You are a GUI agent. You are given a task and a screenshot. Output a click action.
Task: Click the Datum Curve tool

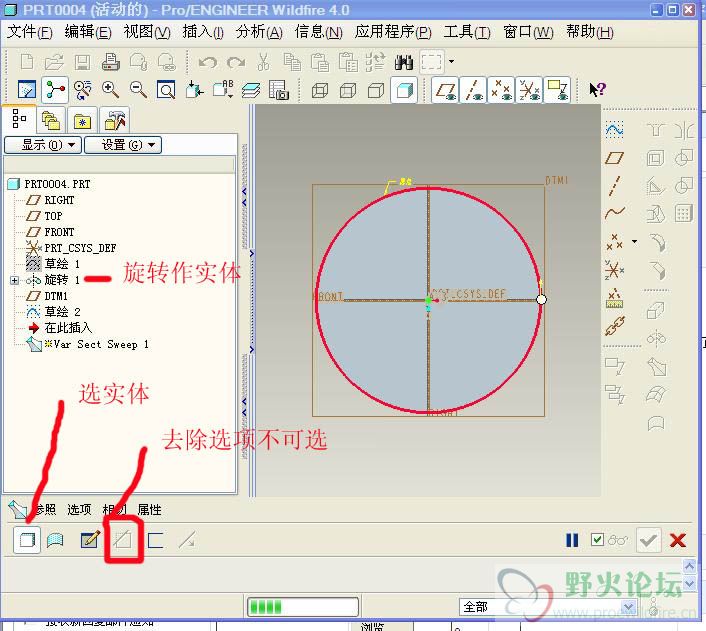coord(615,212)
